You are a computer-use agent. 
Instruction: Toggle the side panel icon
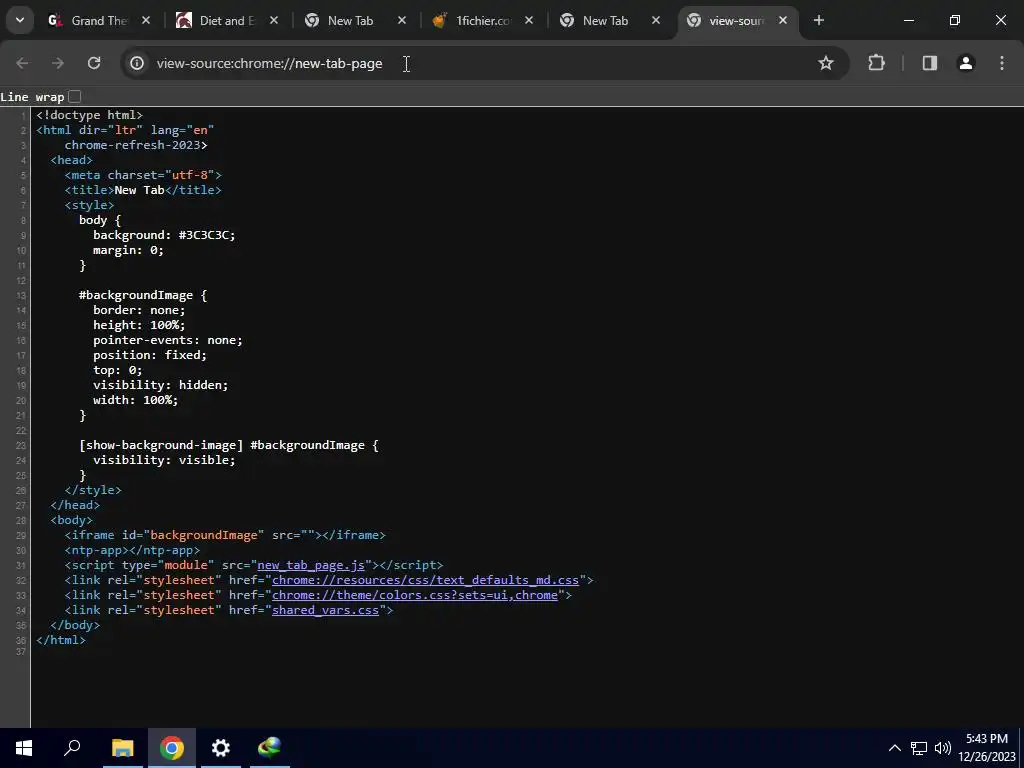pyautogui.click(x=930, y=63)
